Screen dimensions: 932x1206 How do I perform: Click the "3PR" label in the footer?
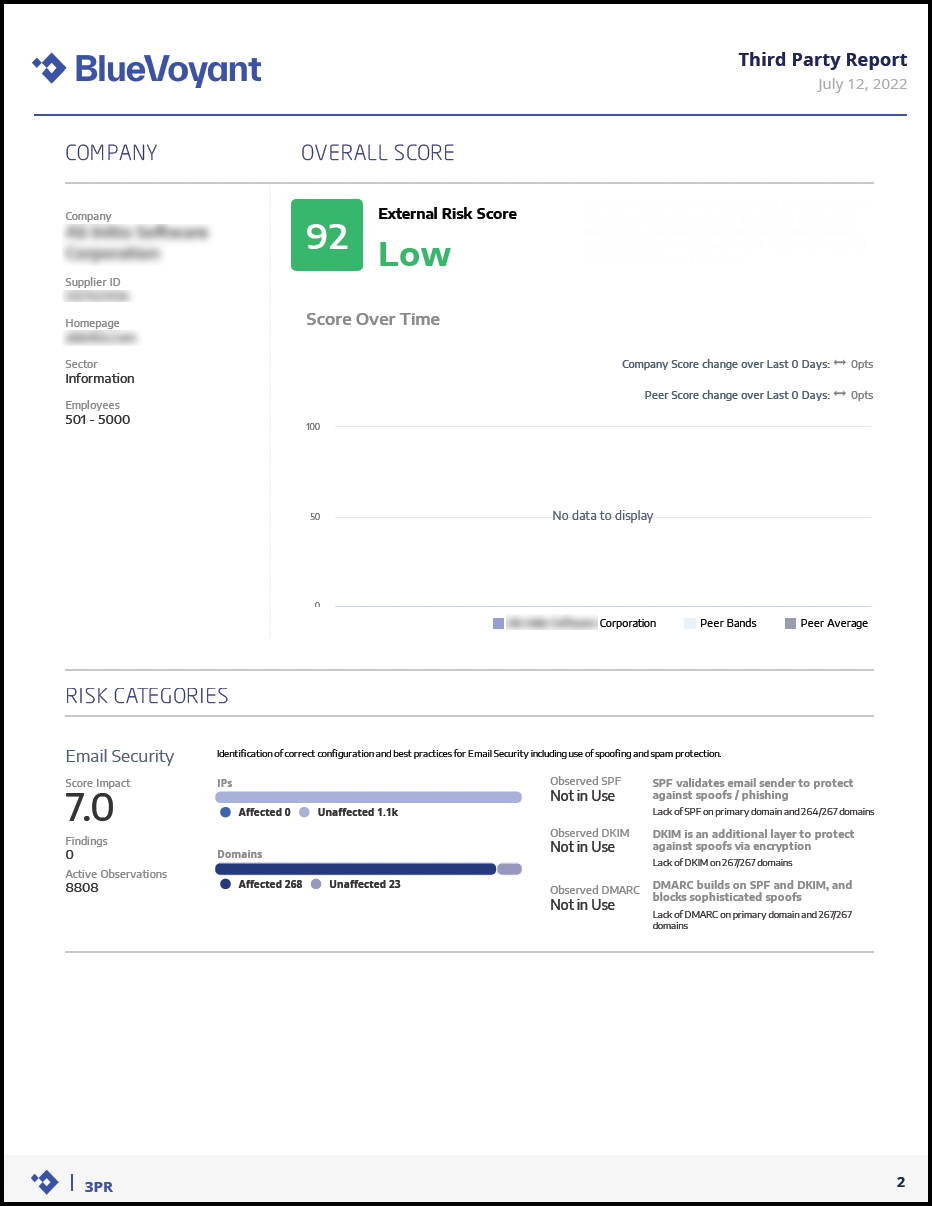[x=99, y=1187]
